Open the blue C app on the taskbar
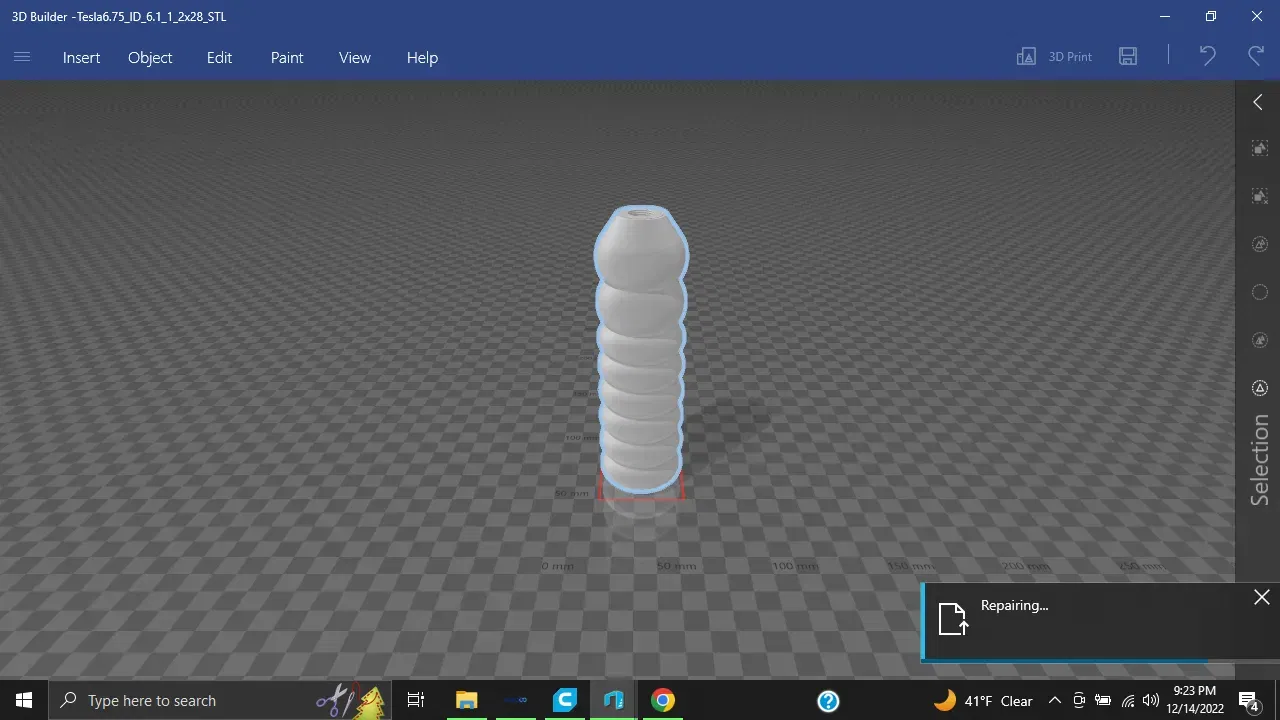This screenshot has height=720, width=1280. point(565,700)
